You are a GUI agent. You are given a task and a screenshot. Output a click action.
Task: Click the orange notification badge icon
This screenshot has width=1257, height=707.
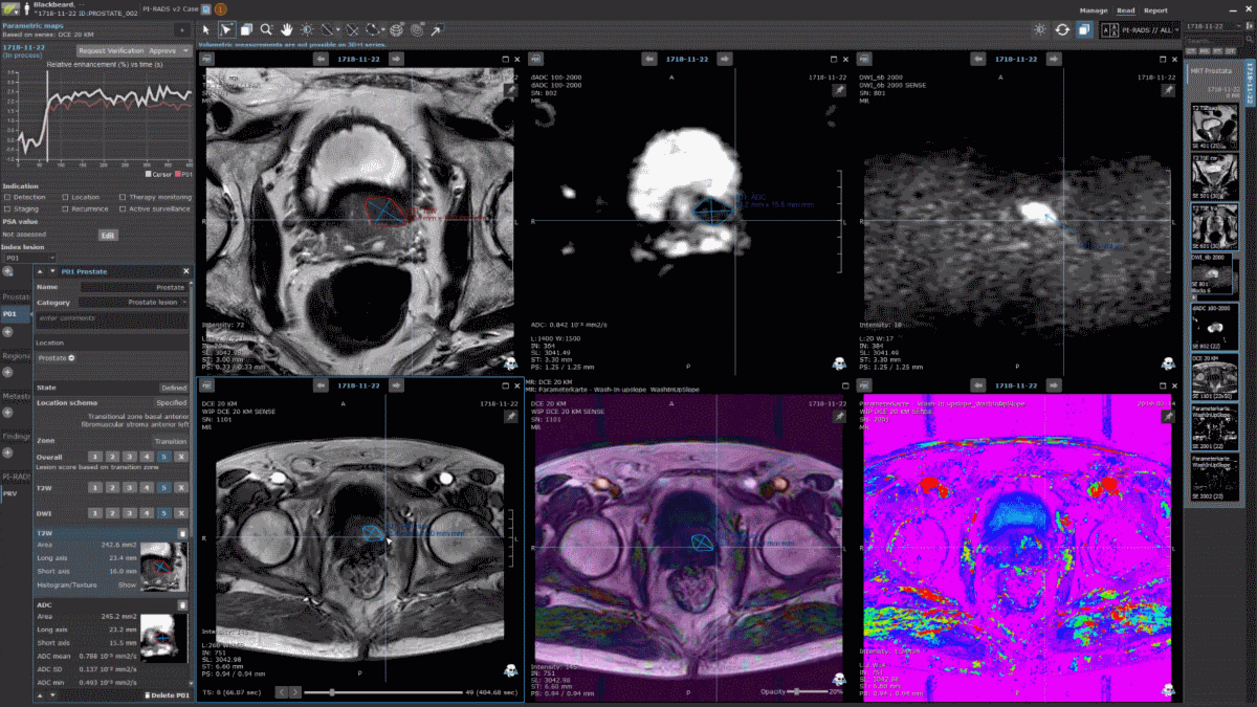[221, 10]
